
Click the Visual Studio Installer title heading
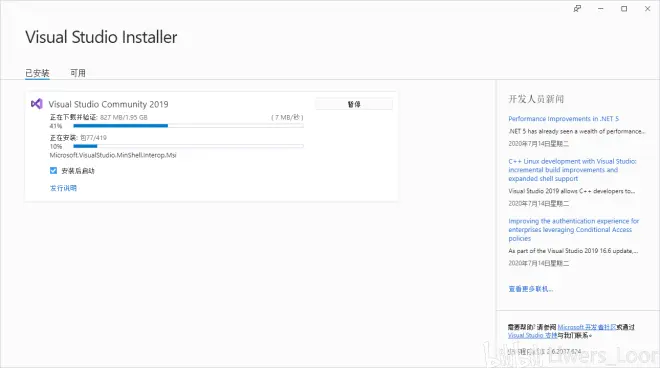click(x=101, y=37)
